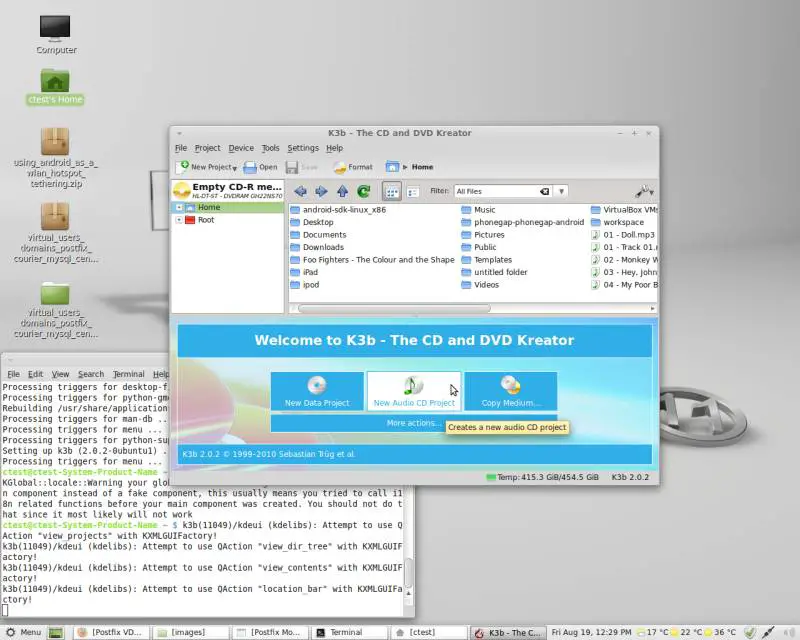The width and height of the screenshot is (800, 640).
Task: Select the untitled folder item
Action: [494, 273]
